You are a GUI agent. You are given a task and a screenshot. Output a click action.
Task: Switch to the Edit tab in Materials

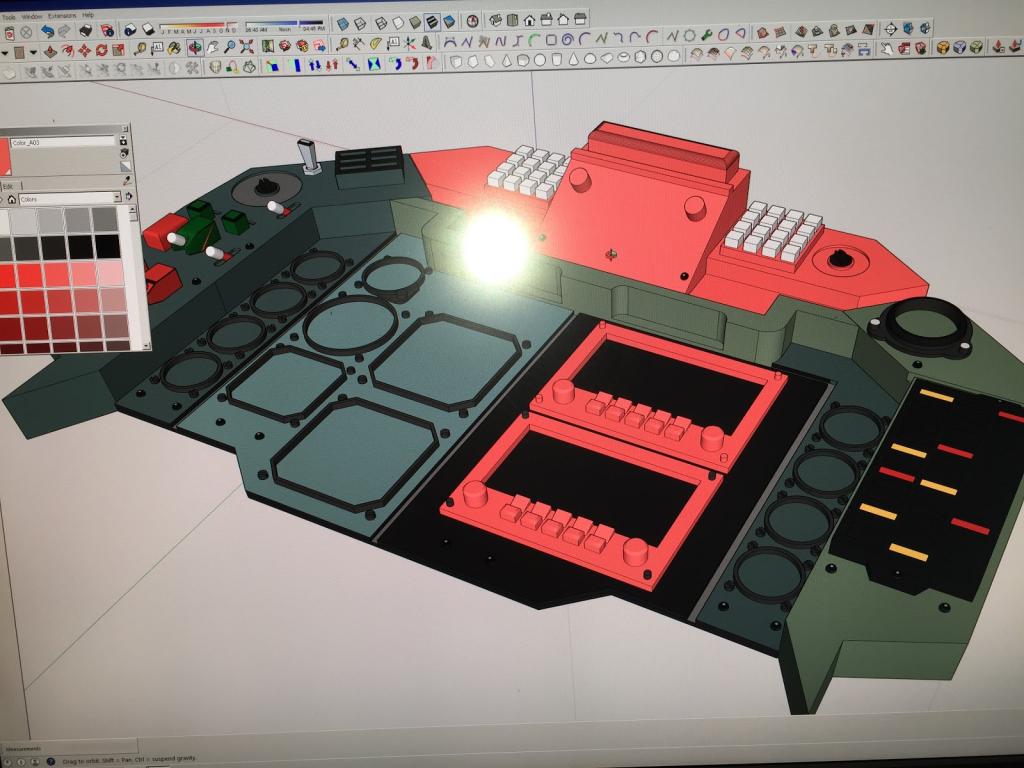pos(9,186)
